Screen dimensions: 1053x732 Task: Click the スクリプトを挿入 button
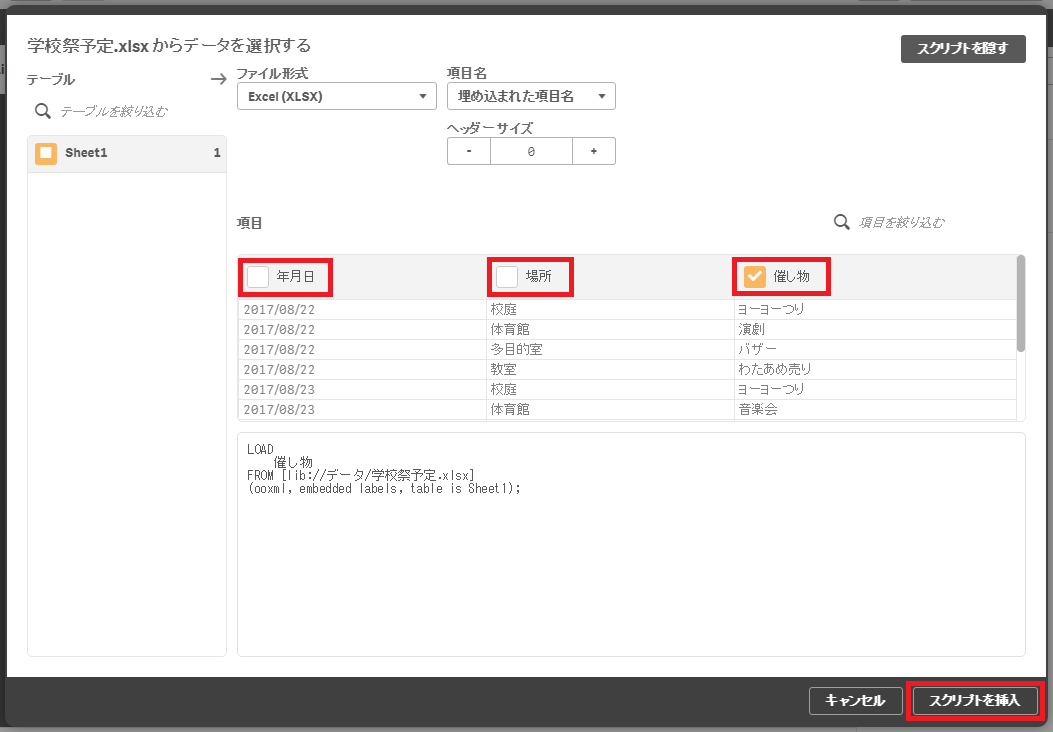[974, 700]
